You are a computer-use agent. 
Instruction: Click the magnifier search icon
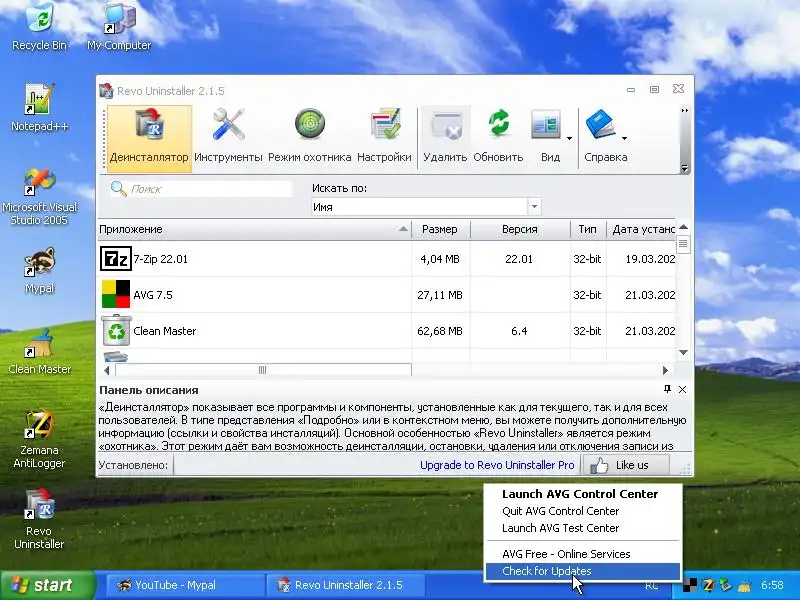(118, 189)
